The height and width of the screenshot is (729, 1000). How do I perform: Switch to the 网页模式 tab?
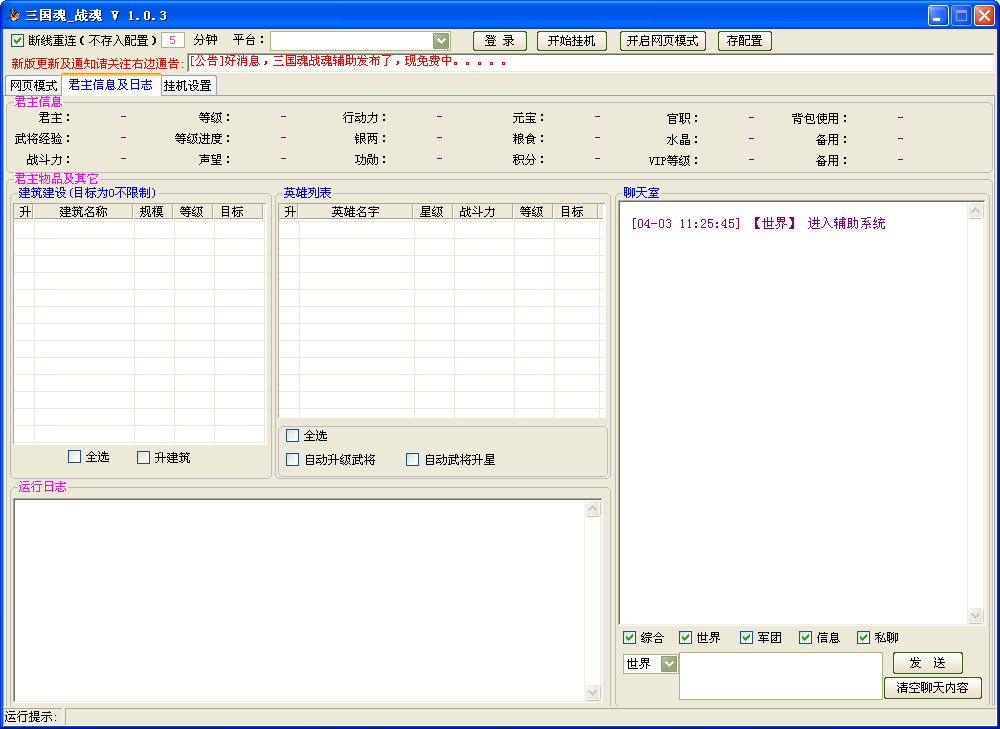33,86
